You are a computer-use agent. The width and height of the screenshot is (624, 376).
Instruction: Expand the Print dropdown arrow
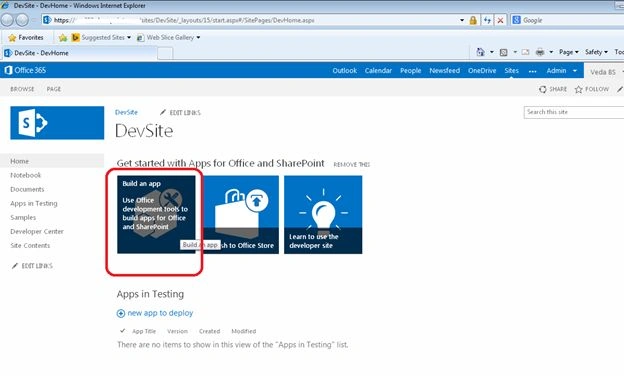tap(551, 52)
